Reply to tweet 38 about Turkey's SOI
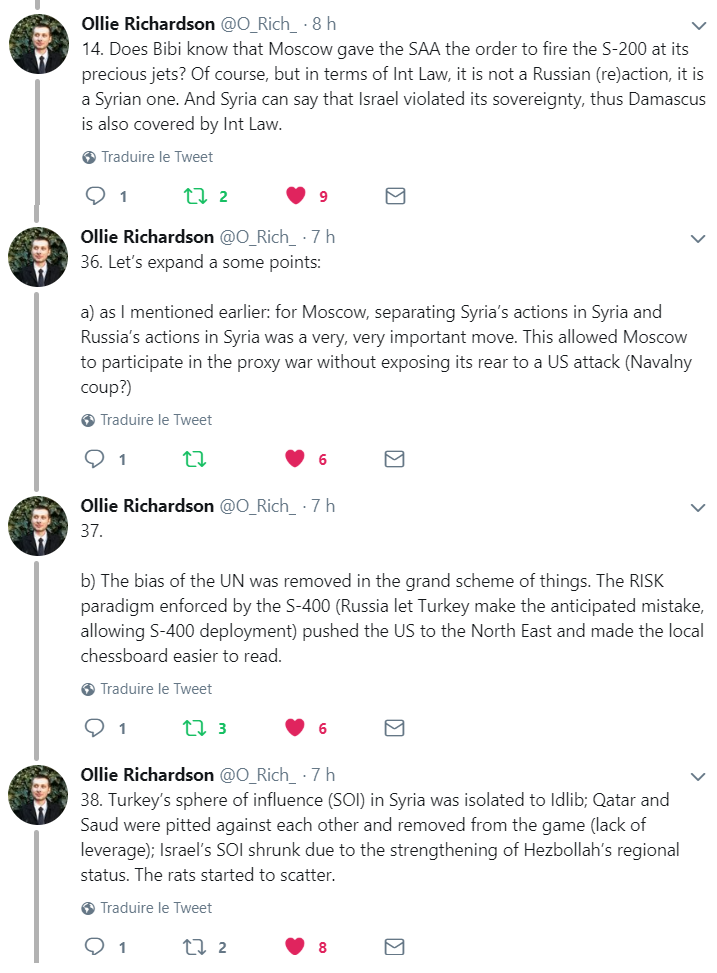This screenshot has height=973, width=717. click(96, 946)
